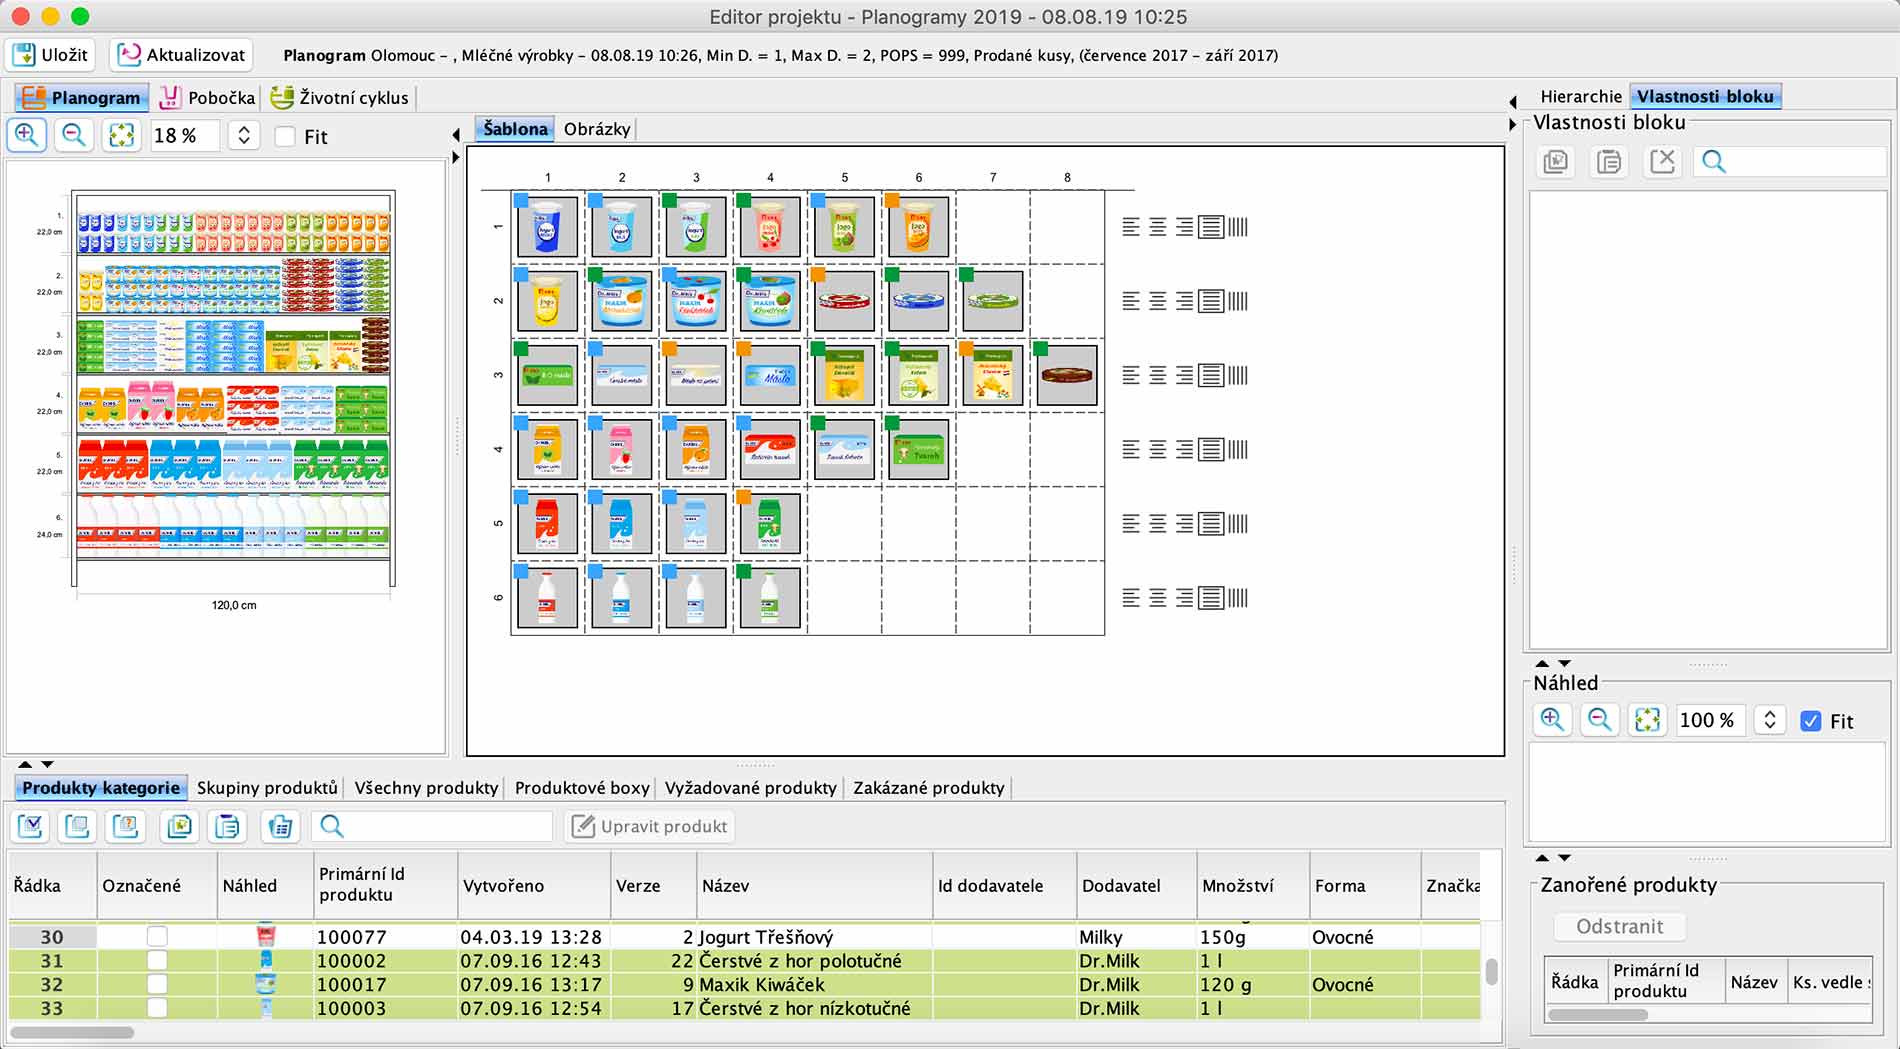
Task: Click the first select-all icon in products toolbar
Action: click(x=31, y=826)
